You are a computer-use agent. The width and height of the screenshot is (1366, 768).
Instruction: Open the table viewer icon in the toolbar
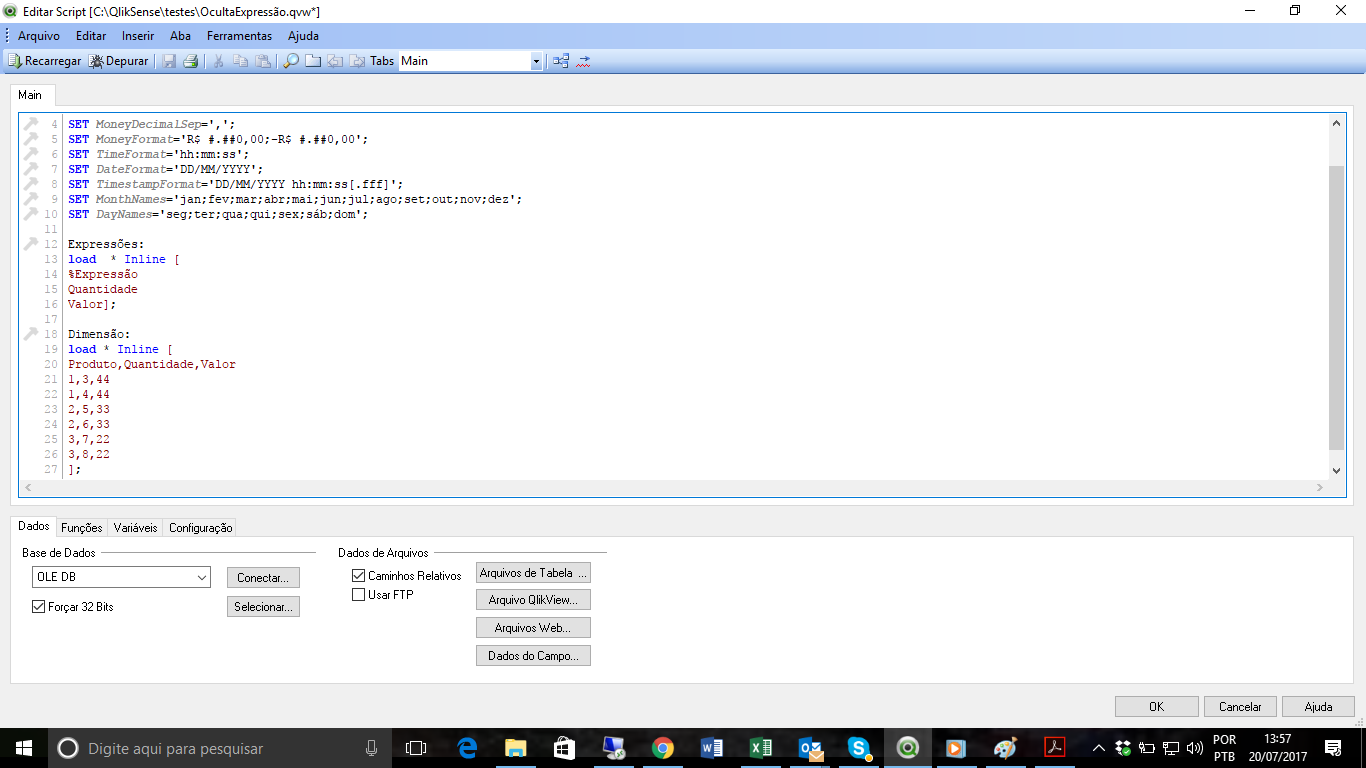[x=561, y=61]
